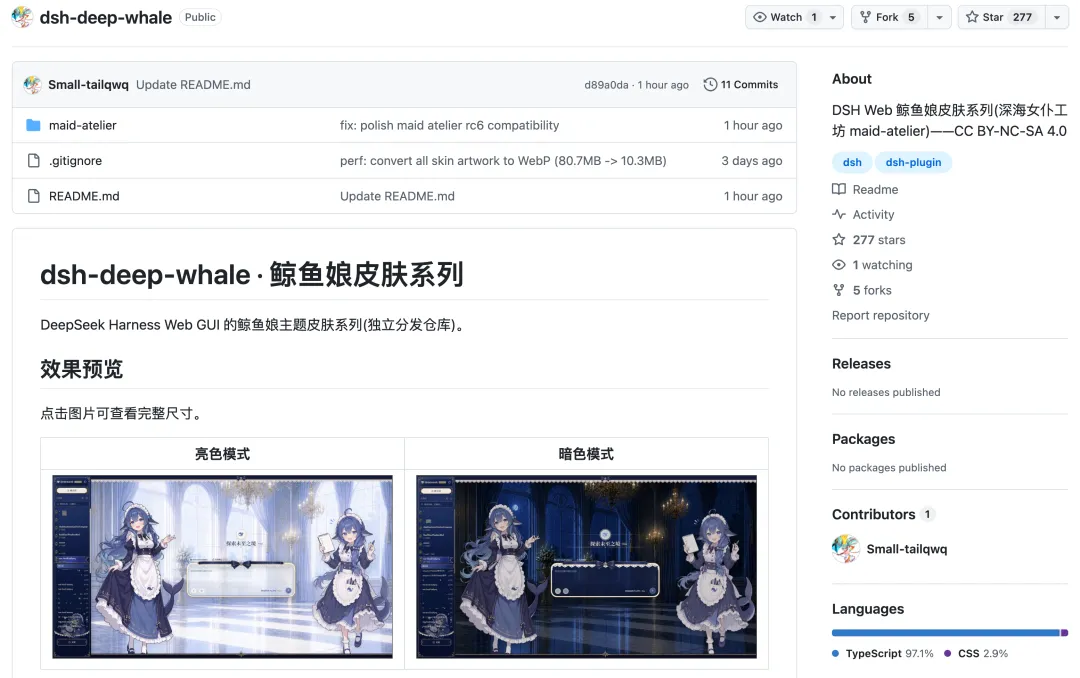The height and width of the screenshot is (678, 1080).
Task: Open Small-tailqwq contributor profile name
Action: pos(906,549)
